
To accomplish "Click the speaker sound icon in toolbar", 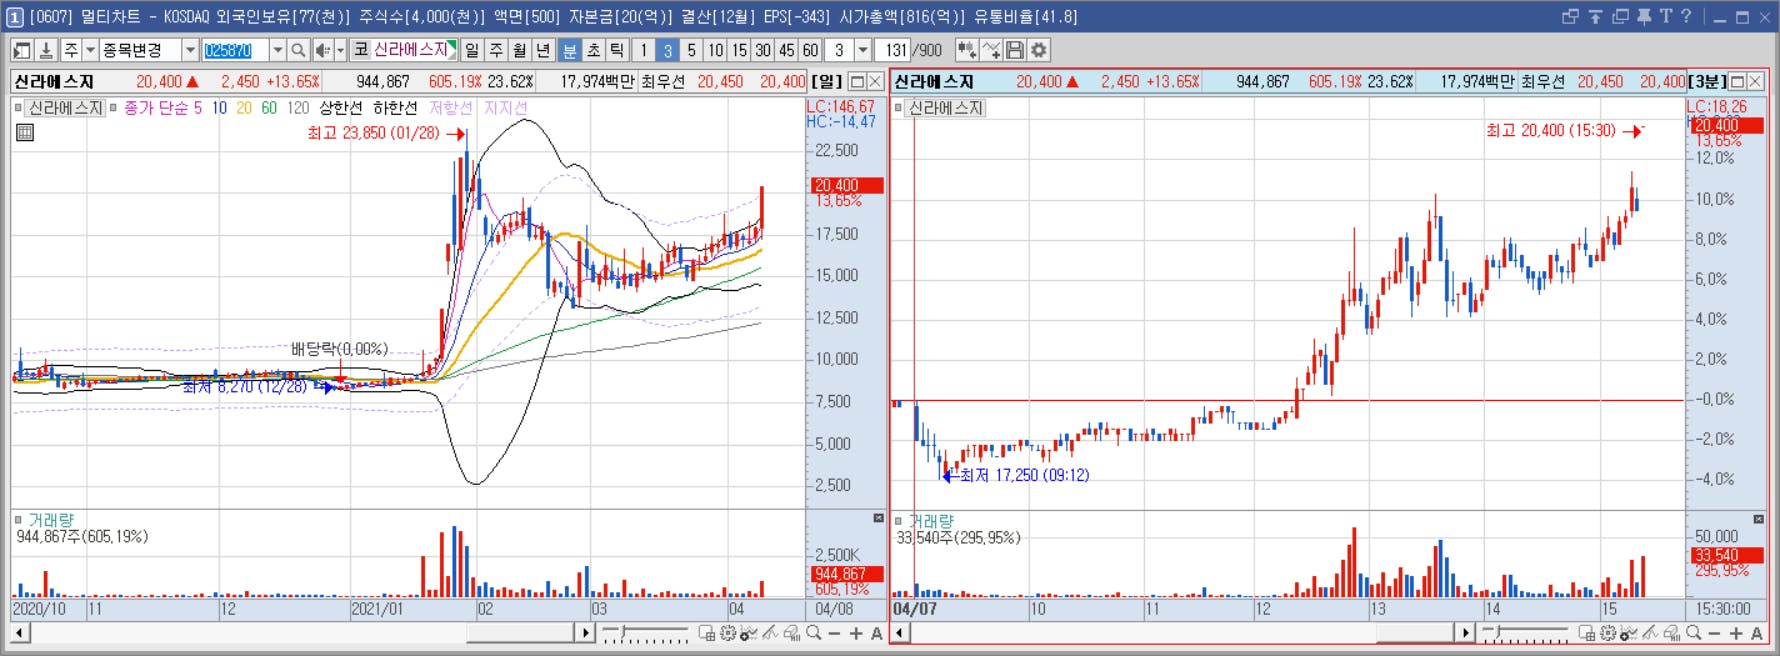I will (322, 50).
